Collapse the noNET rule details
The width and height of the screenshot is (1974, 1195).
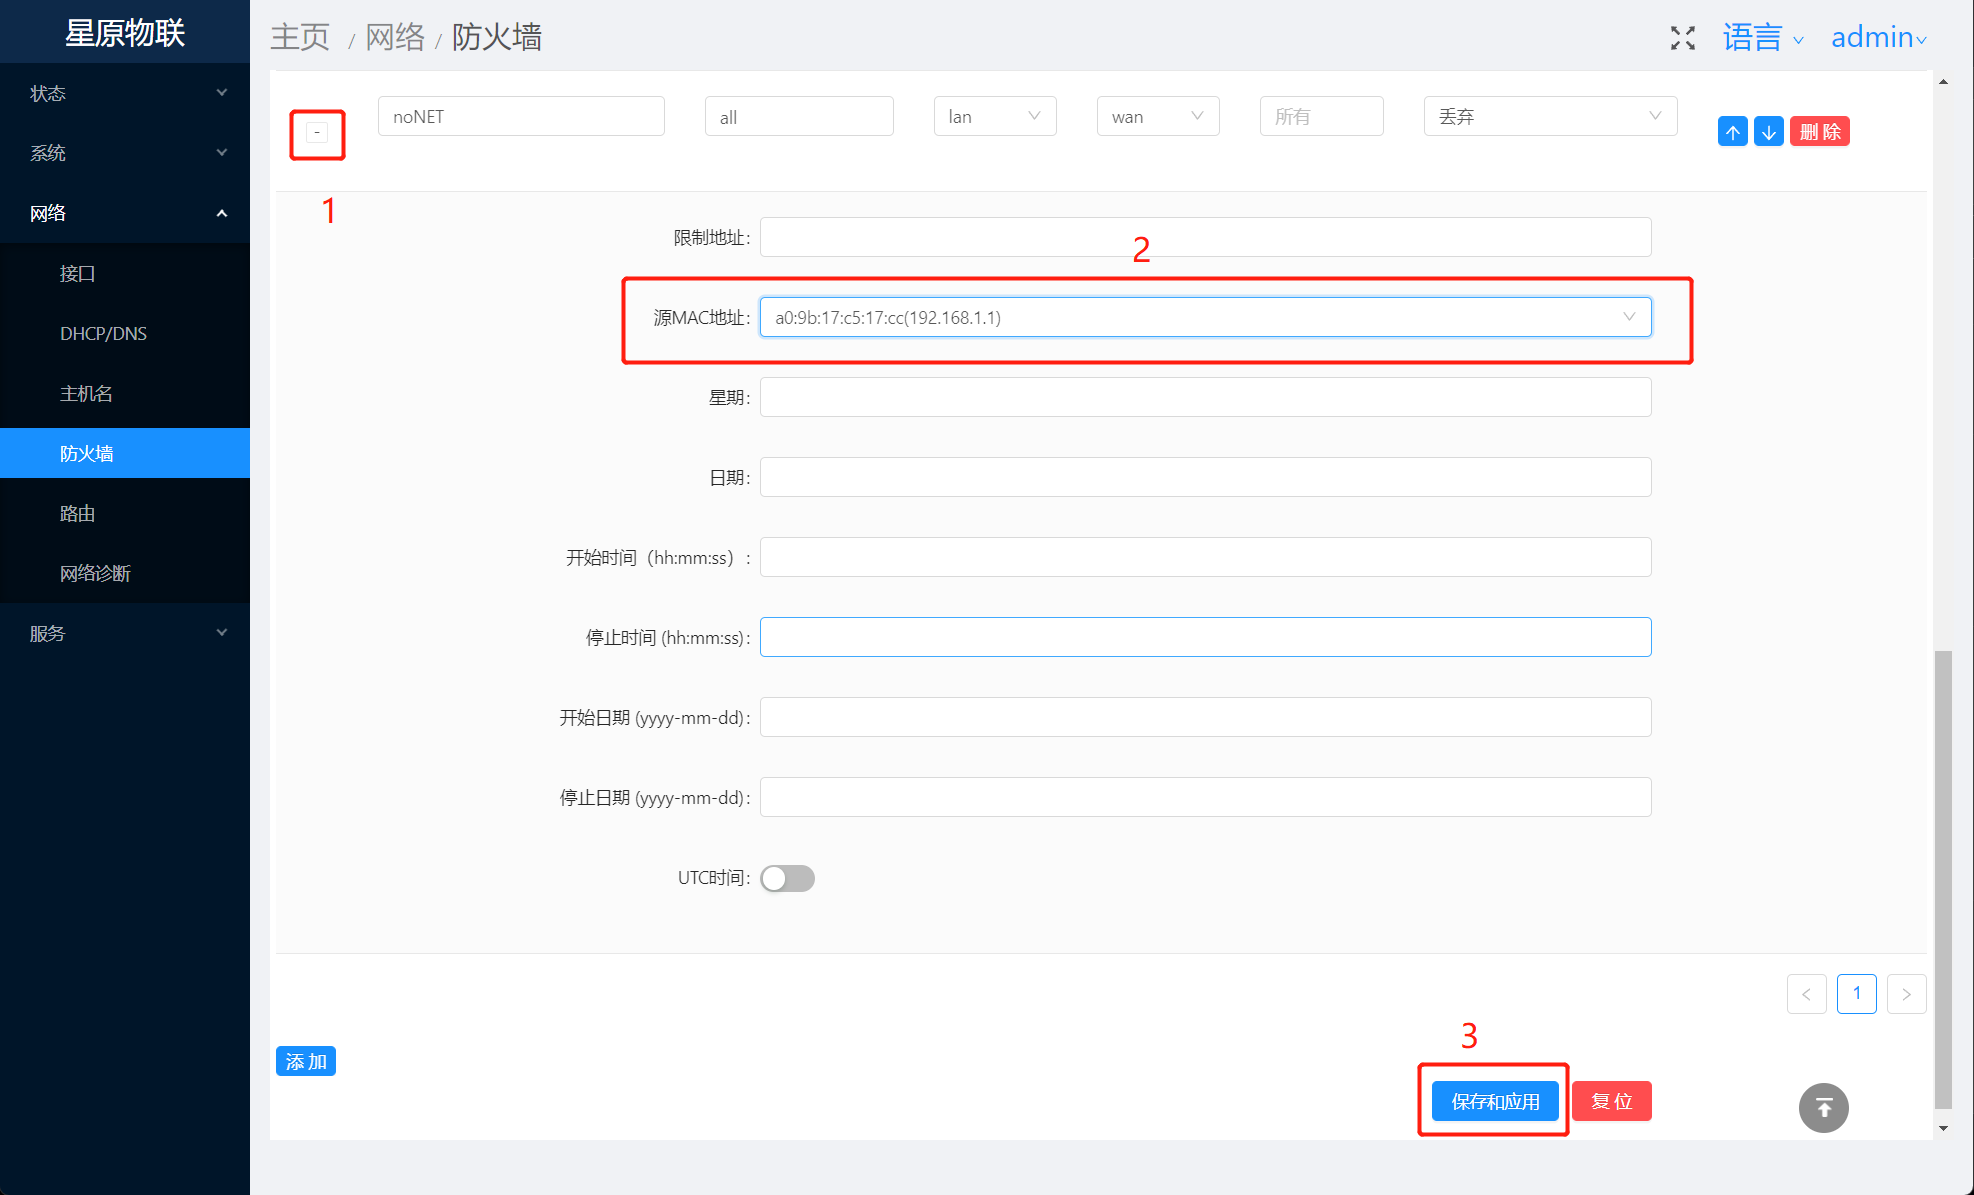(317, 133)
